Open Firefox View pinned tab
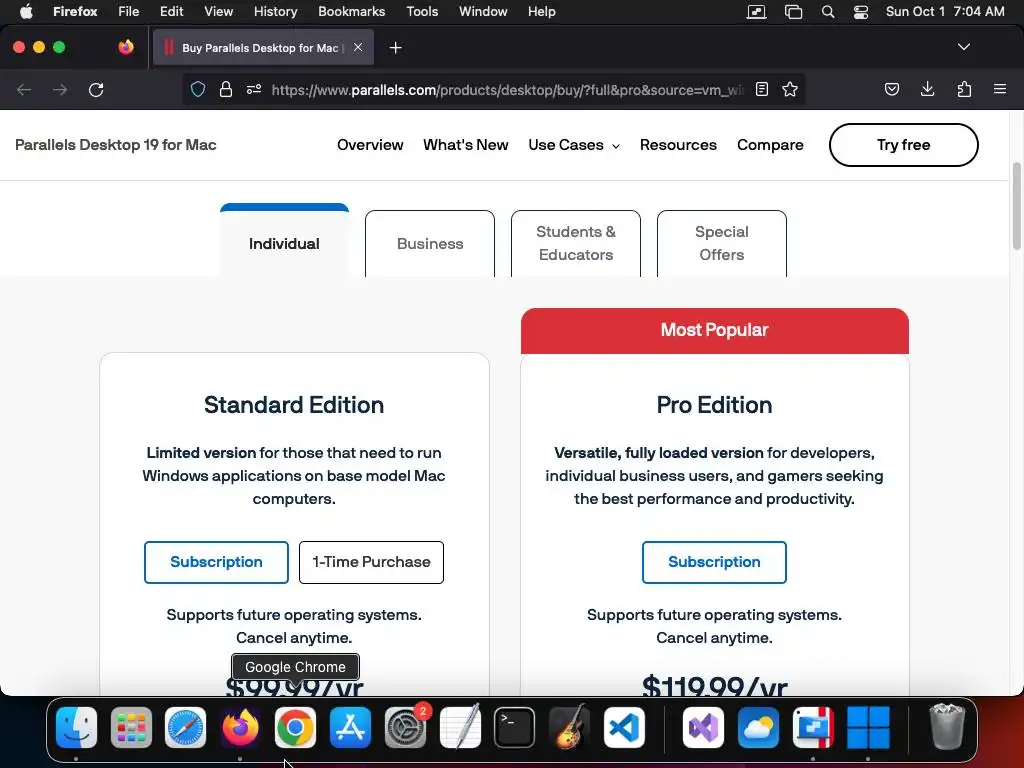 click(x=126, y=47)
